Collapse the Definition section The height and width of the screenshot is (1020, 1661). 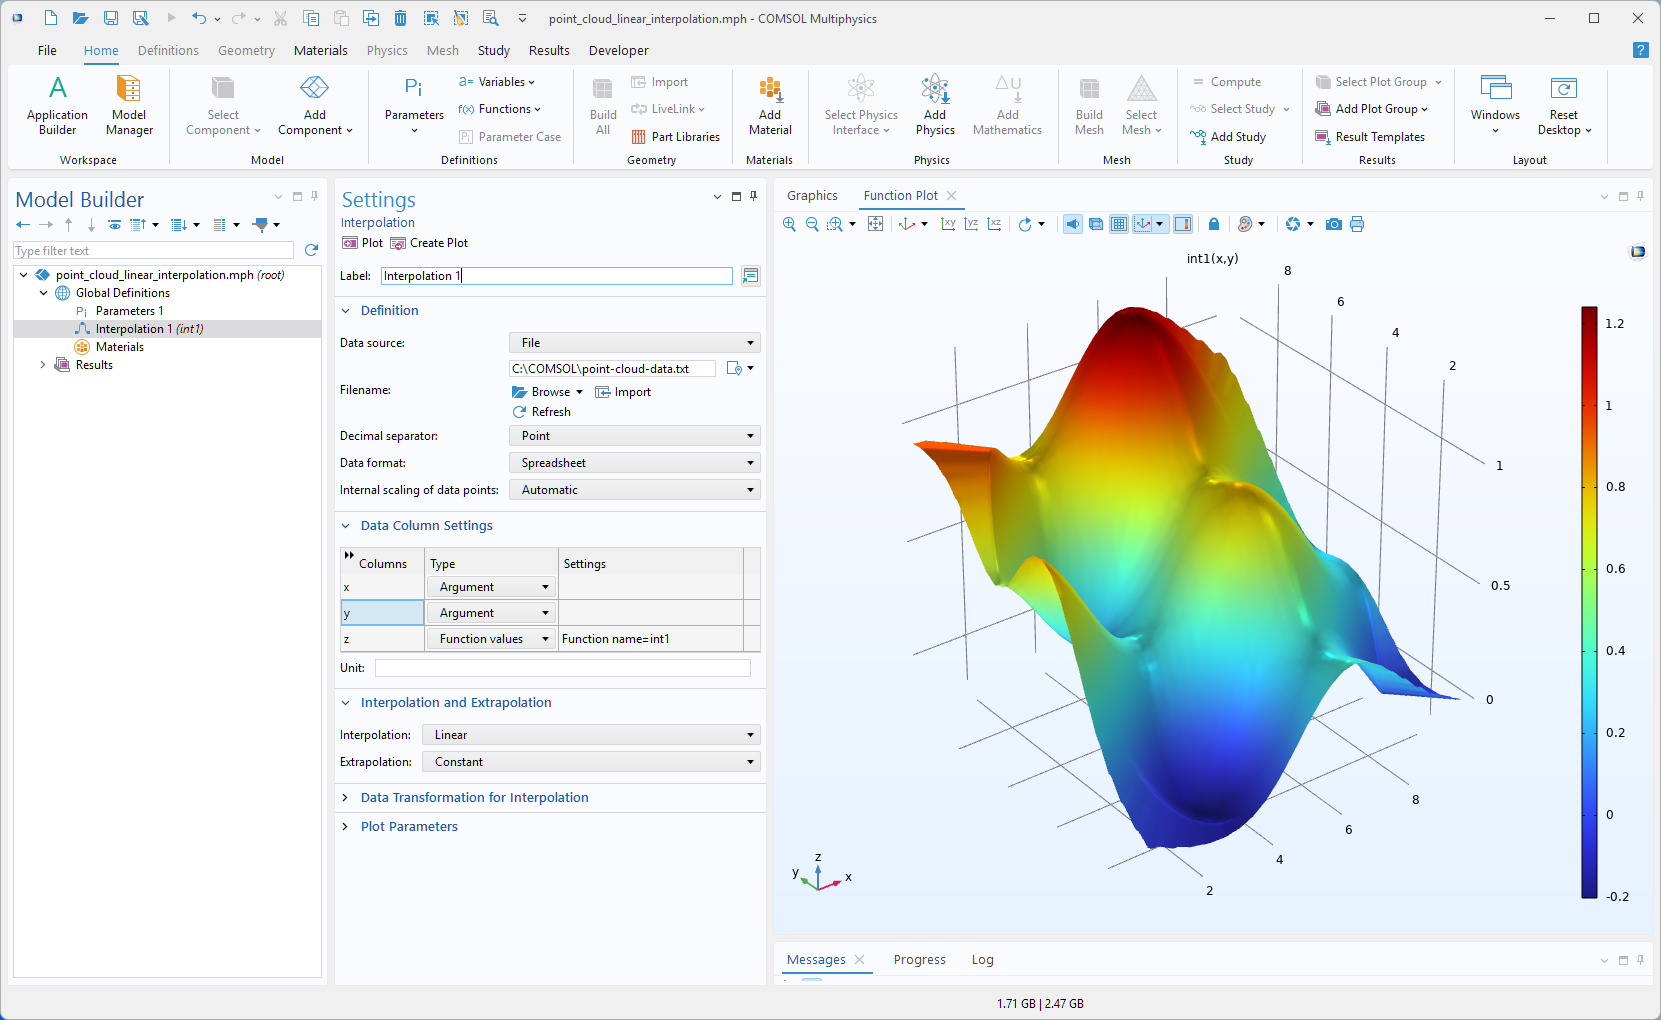345,311
